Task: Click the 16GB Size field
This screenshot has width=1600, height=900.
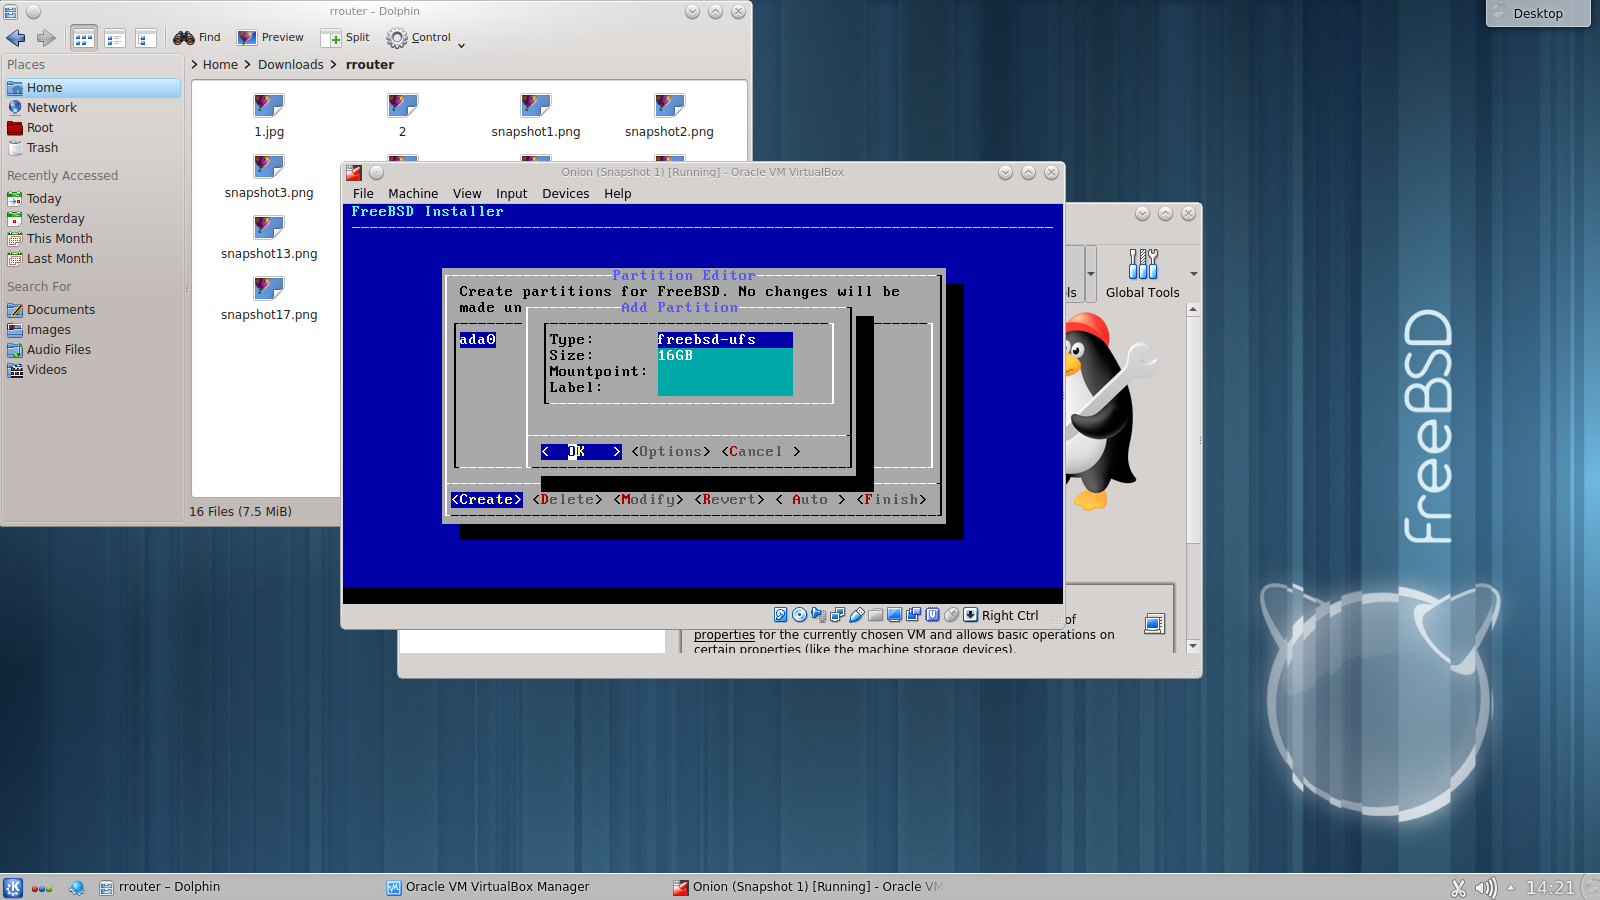Action: pos(725,356)
